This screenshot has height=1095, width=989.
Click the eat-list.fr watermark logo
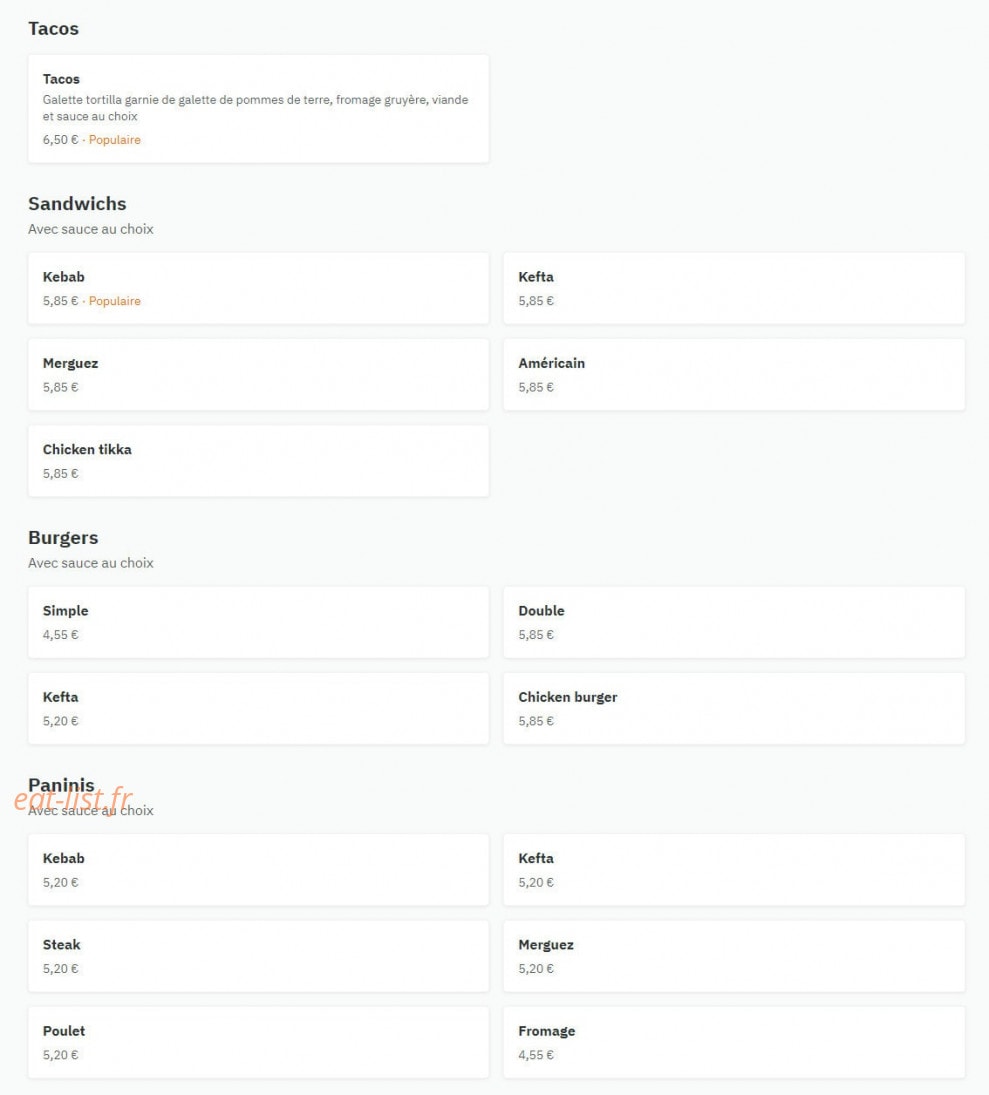pyautogui.click(x=73, y=799)
